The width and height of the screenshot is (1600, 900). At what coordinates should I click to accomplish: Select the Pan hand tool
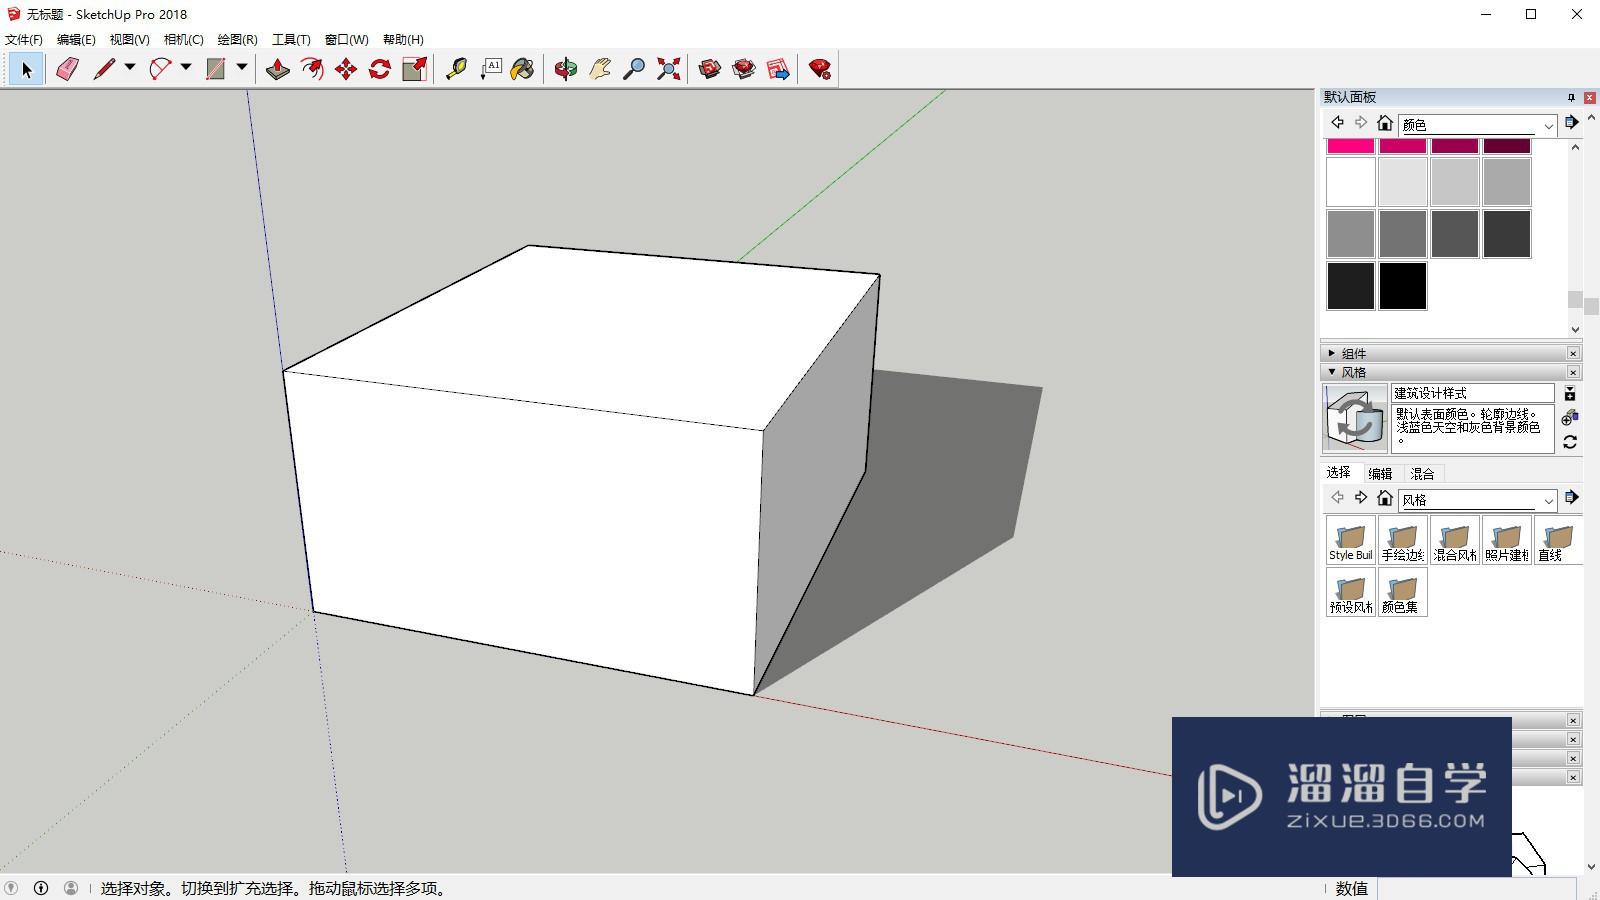tap(600, 69)
